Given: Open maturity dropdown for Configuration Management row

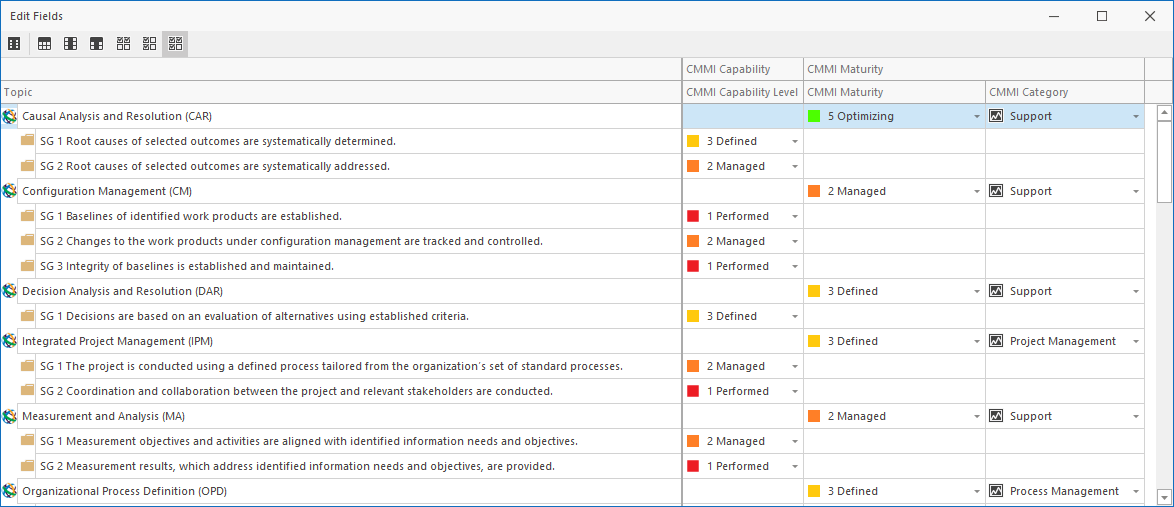Looking at the screenshot, I should pos(976,192).
